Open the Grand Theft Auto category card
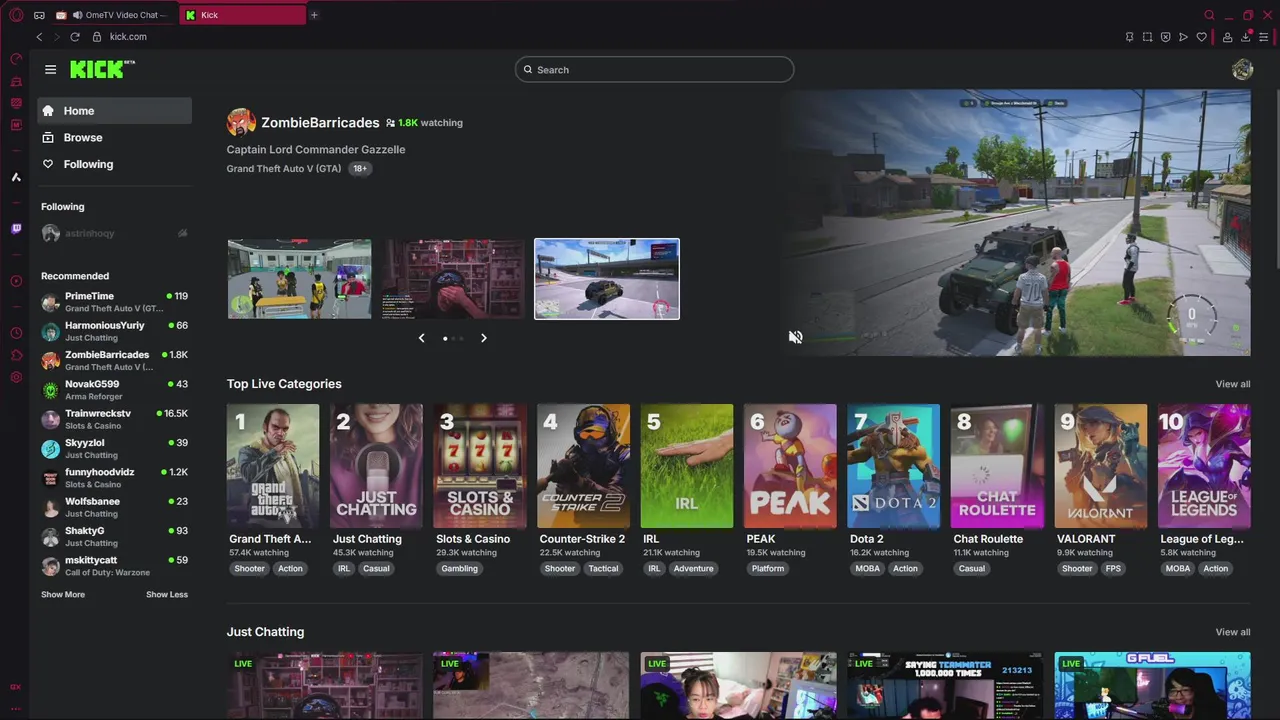Screen dimensions: 1280x720 click(273, 466)
